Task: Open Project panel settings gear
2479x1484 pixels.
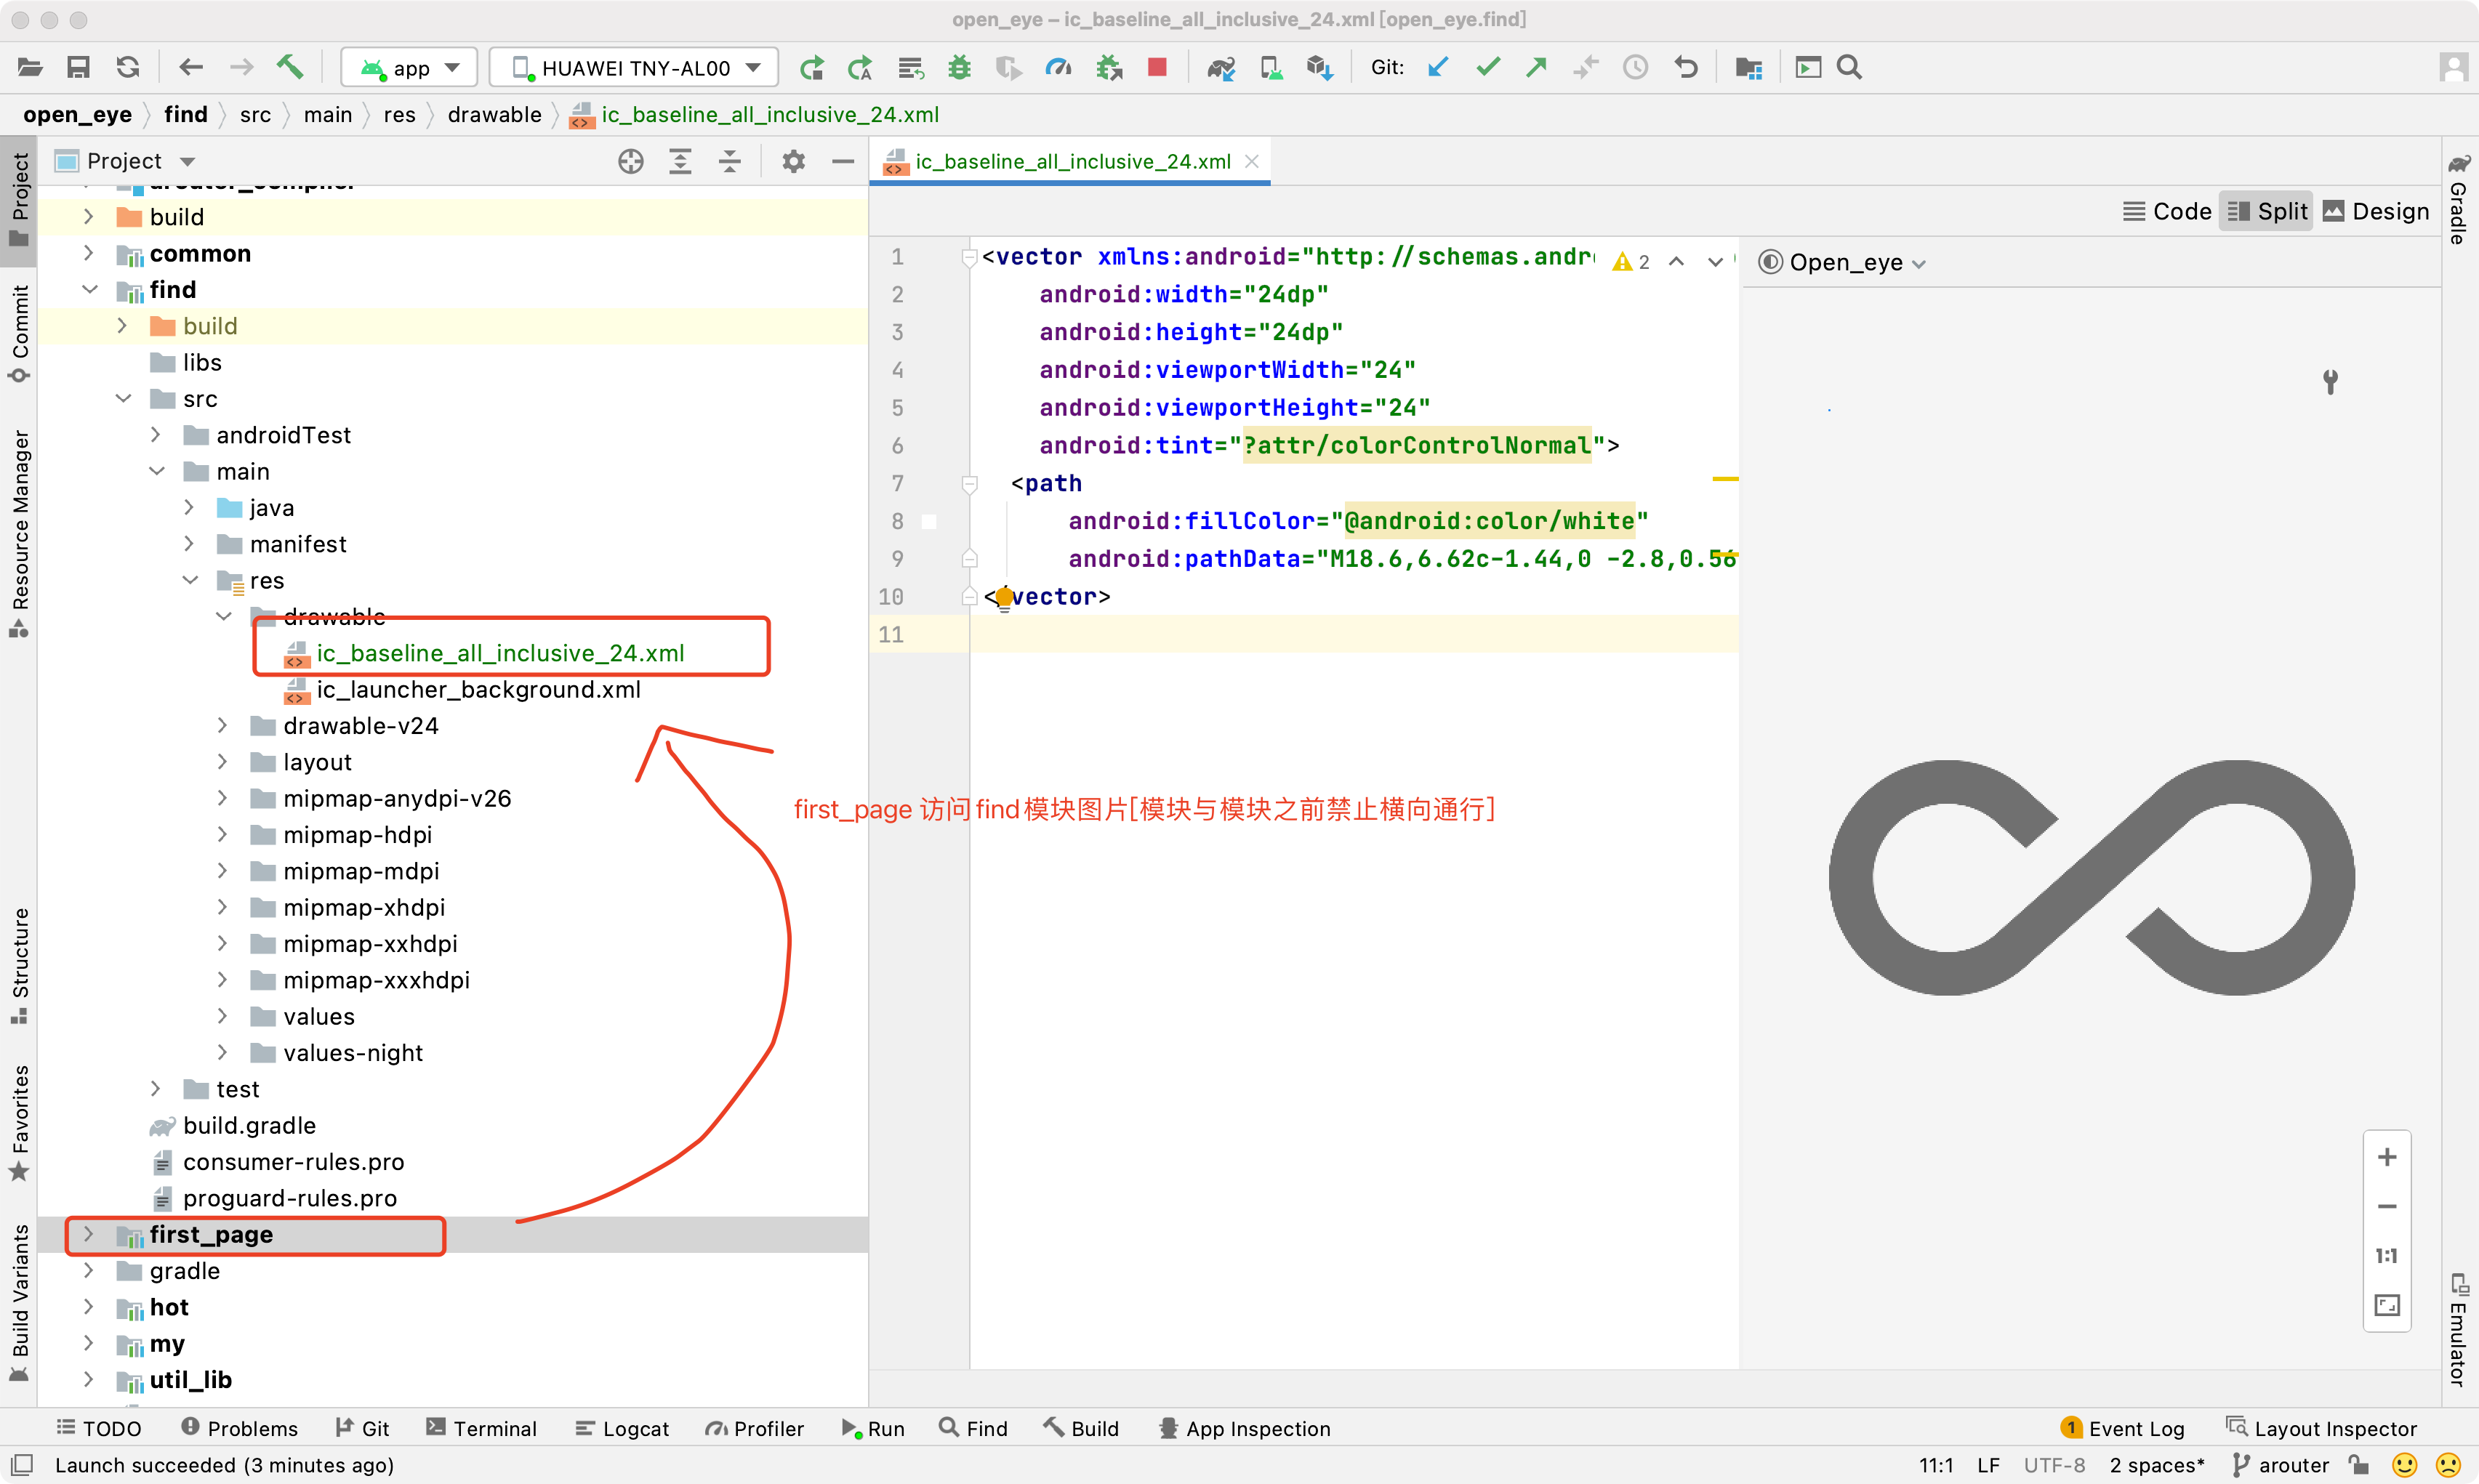Action: pos(793,161)
